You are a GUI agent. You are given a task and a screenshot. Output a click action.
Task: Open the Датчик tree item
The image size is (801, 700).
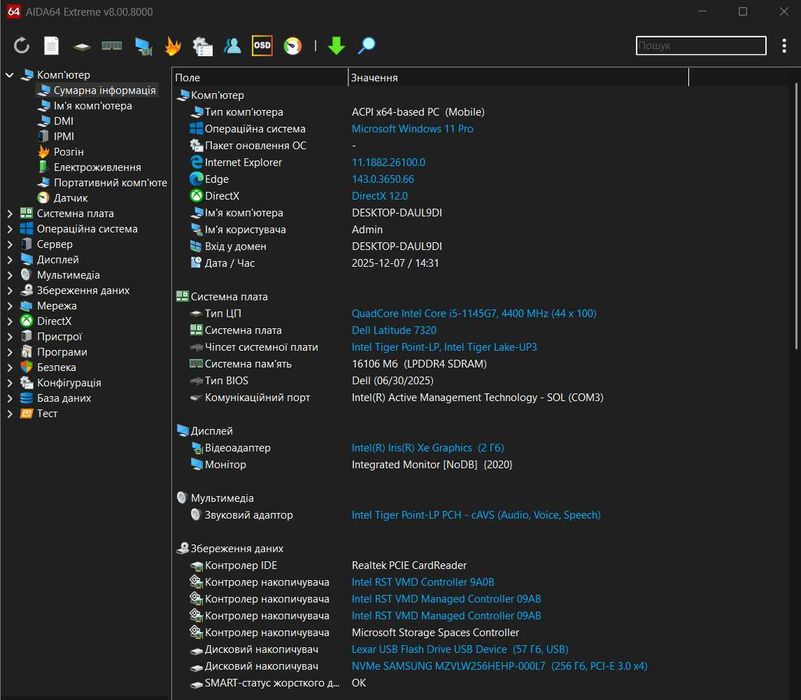coord(70,198)
